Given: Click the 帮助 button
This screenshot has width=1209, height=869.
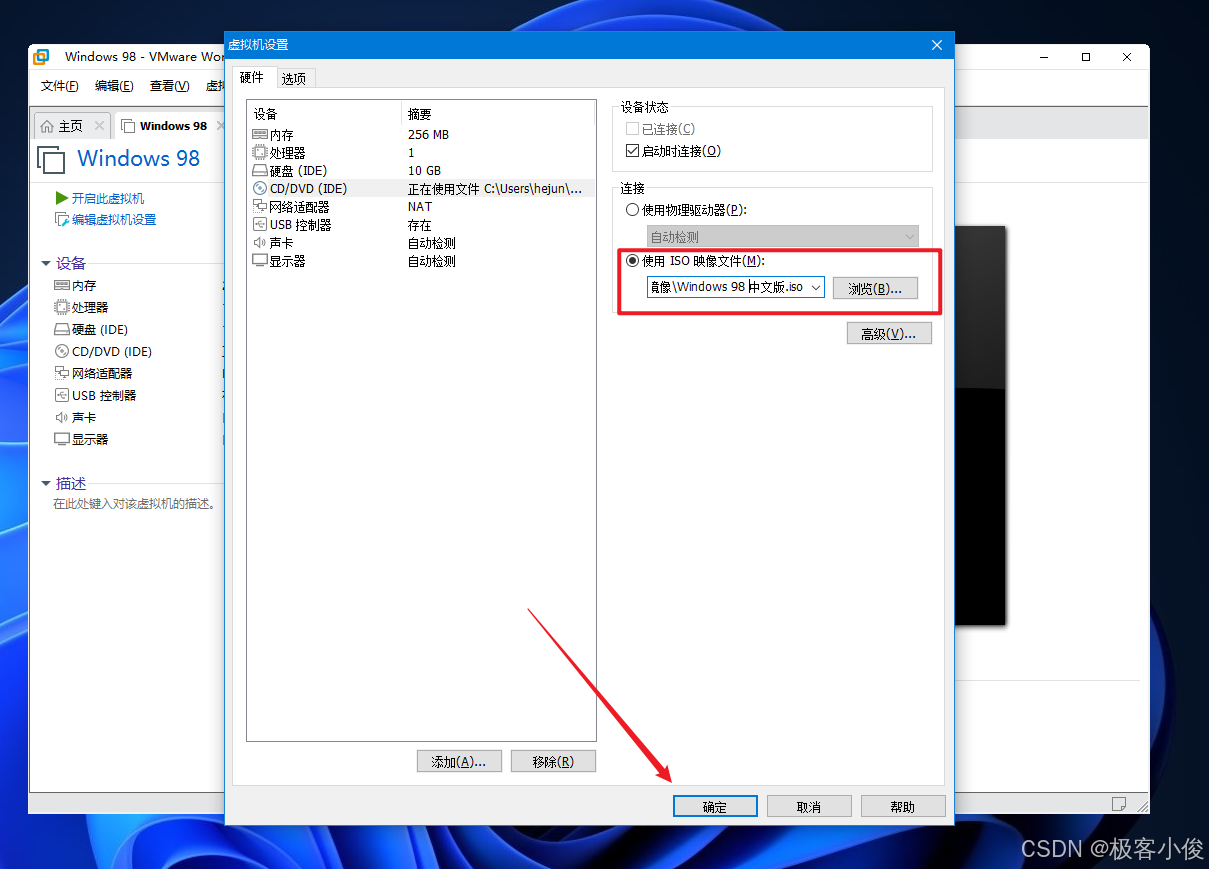Looking at the screenshot, I should 903,807.
